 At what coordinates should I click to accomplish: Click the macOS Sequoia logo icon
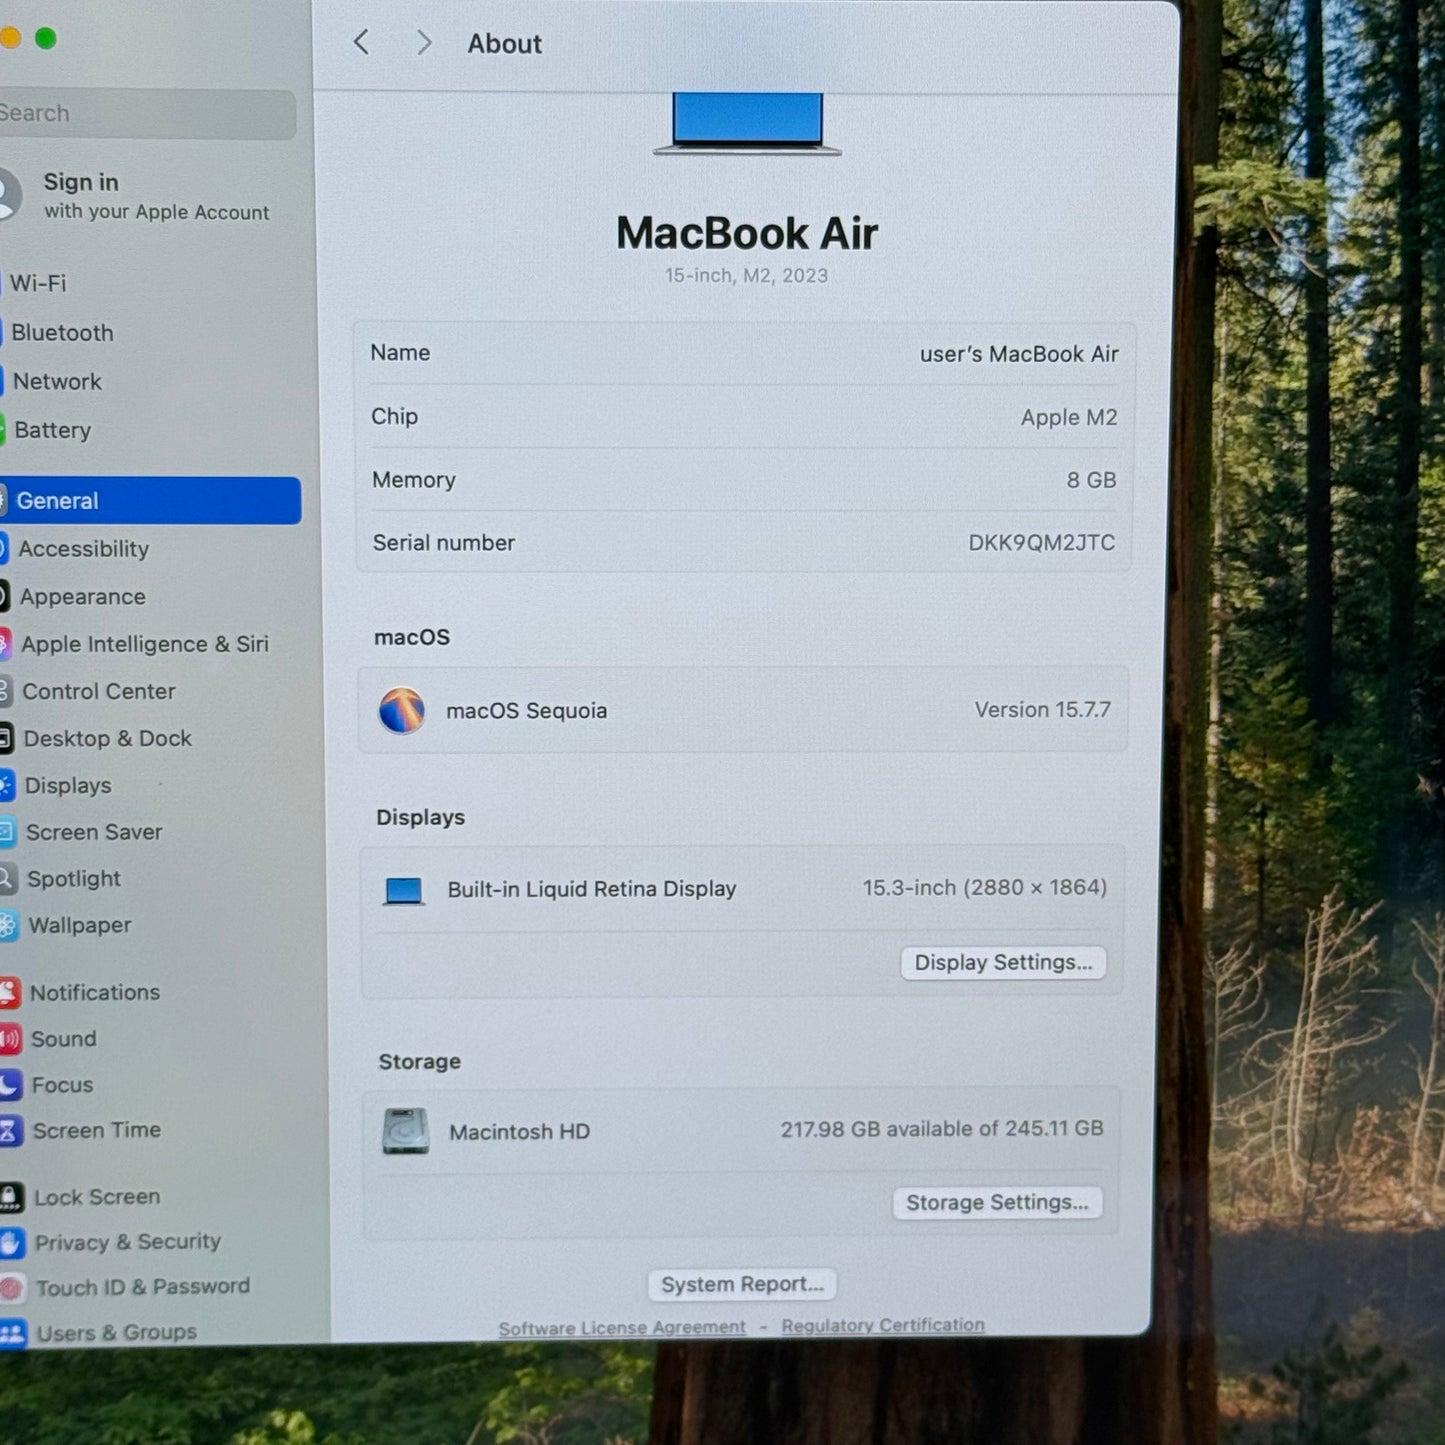[402, 711]
